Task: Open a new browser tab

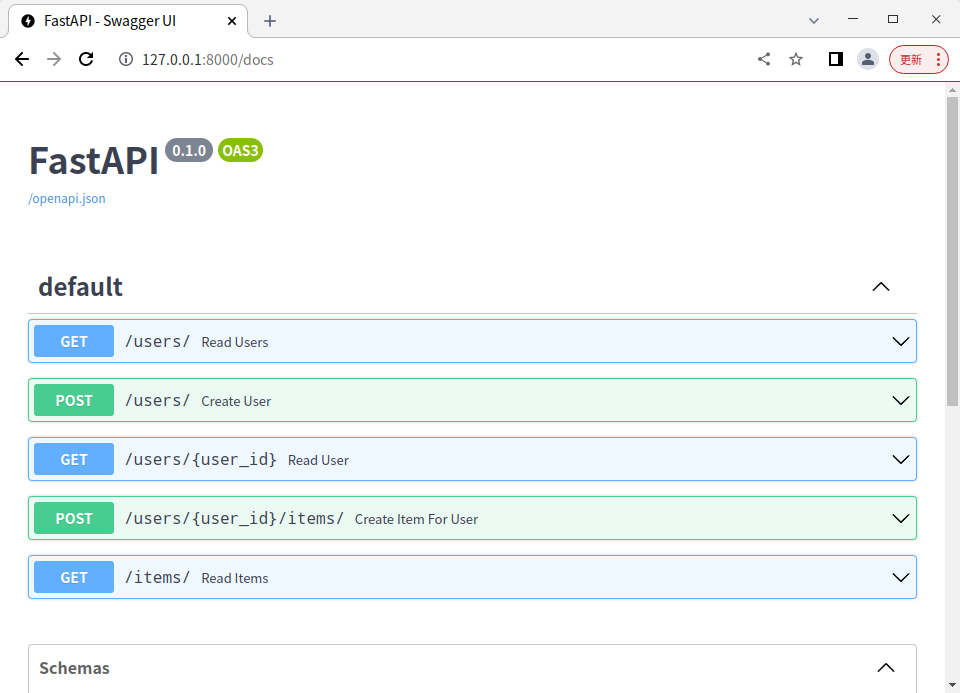Action: 270,20
